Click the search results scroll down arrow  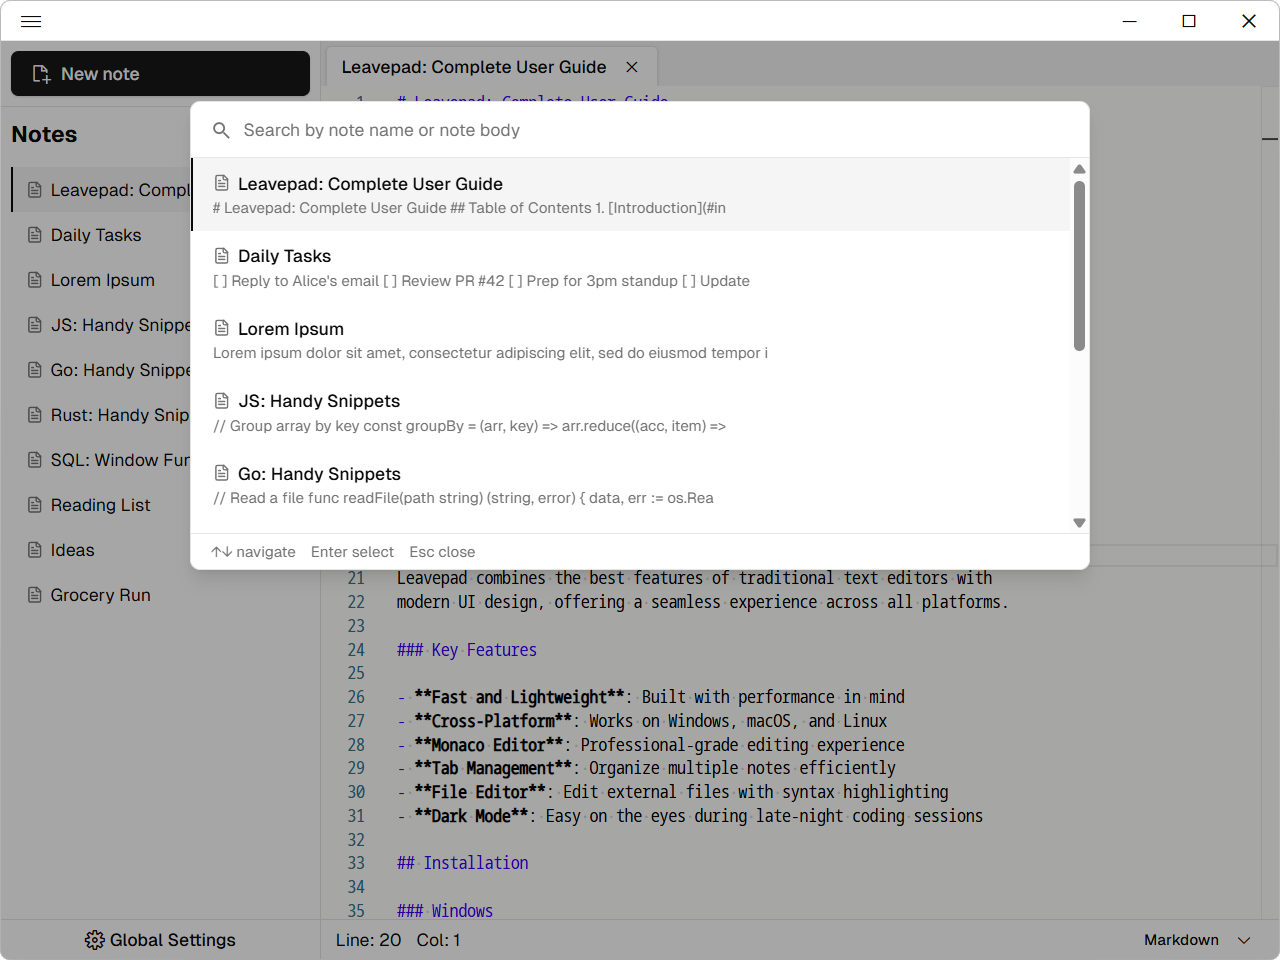point(1079,523)
